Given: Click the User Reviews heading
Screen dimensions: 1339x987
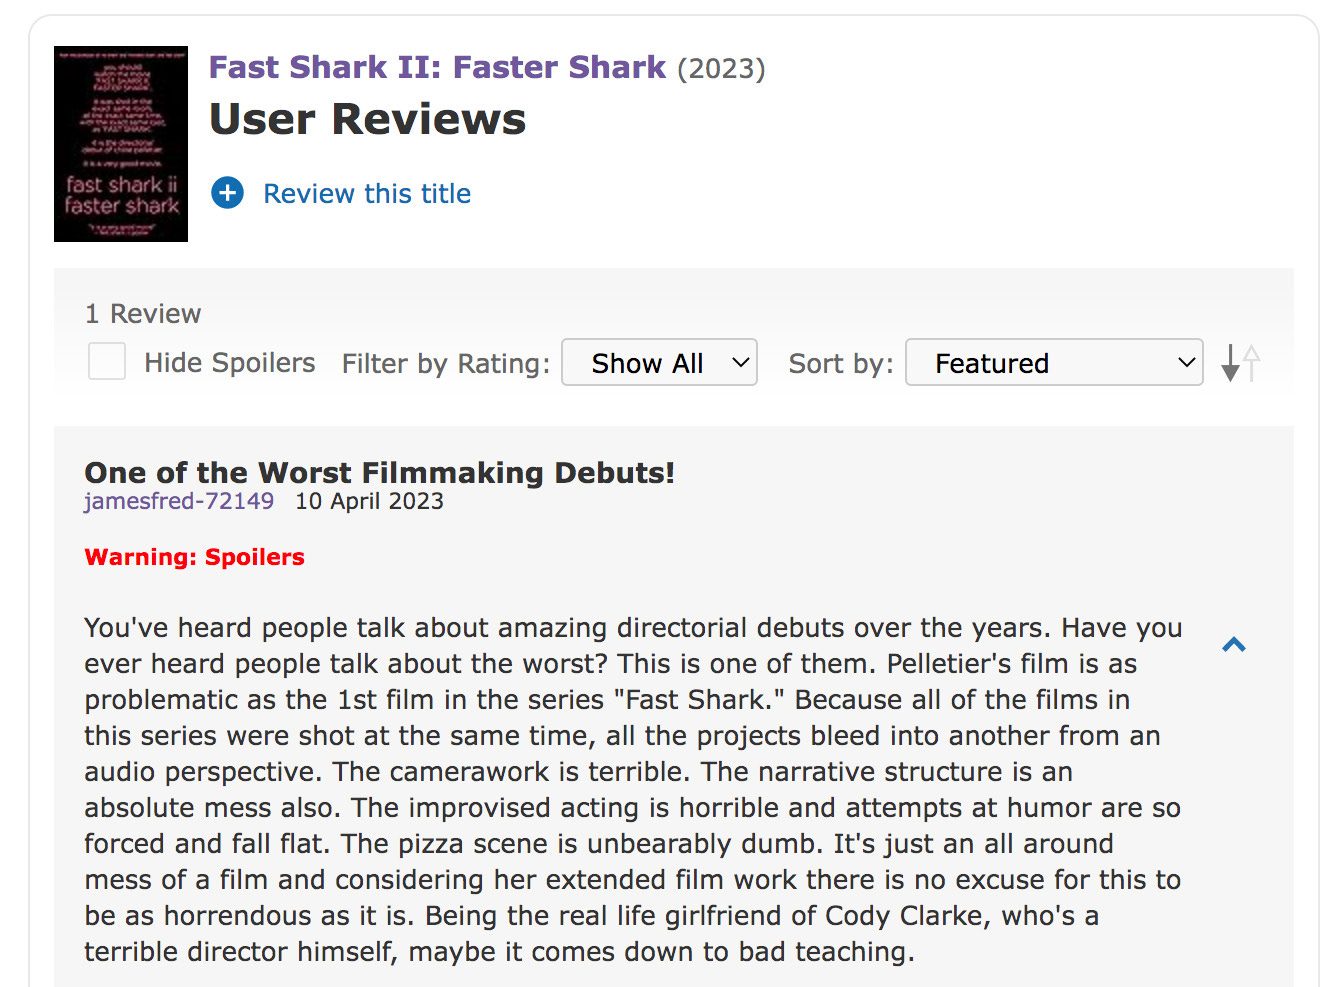Looking at the screenshot, I should click(x=367, y=119).
